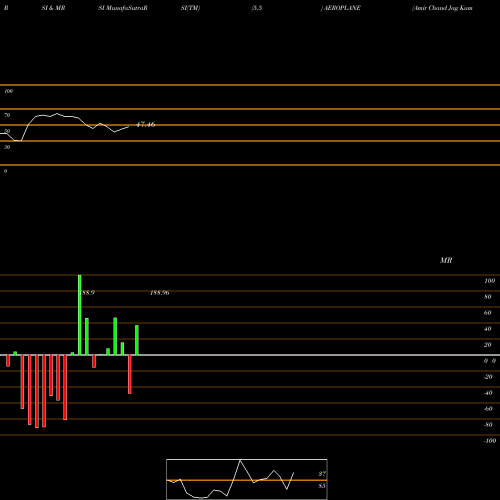The height and width of the screenshot is (500, 500).
Task: Click the Amir Chand Jag Kum header text
Action: tap(442, 8)
